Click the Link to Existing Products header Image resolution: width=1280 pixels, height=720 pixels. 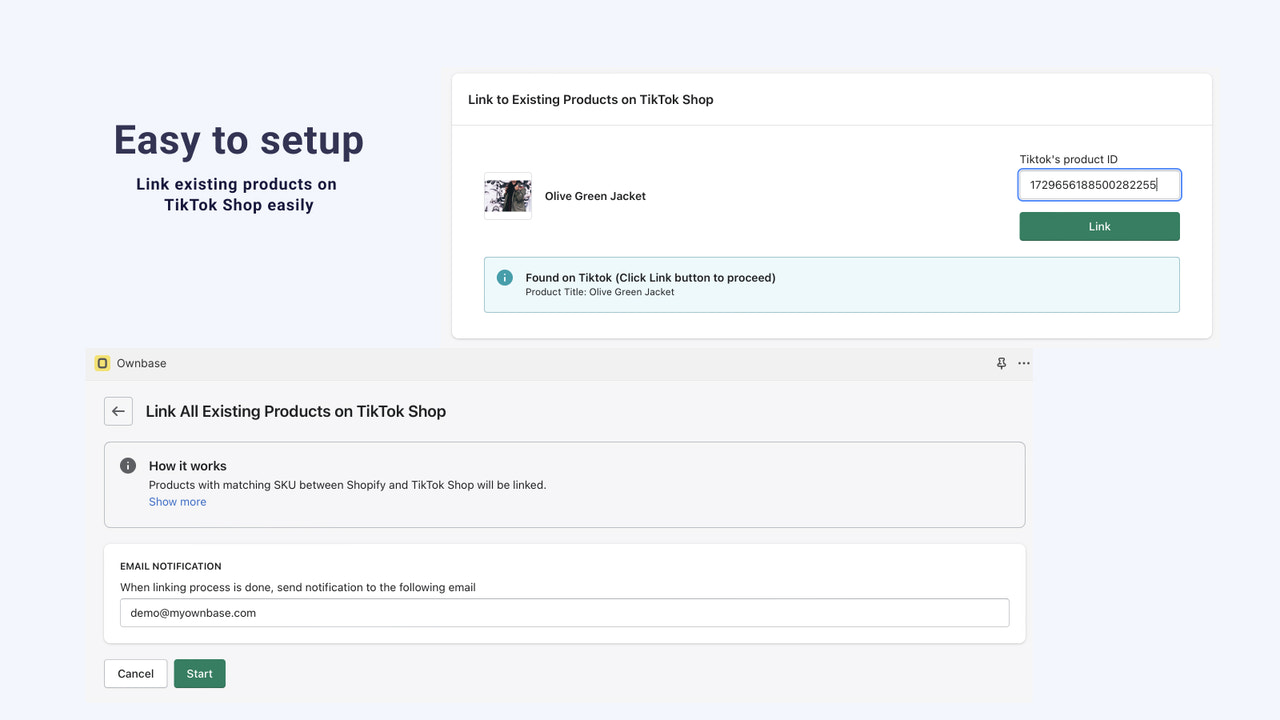pos(590,99)
